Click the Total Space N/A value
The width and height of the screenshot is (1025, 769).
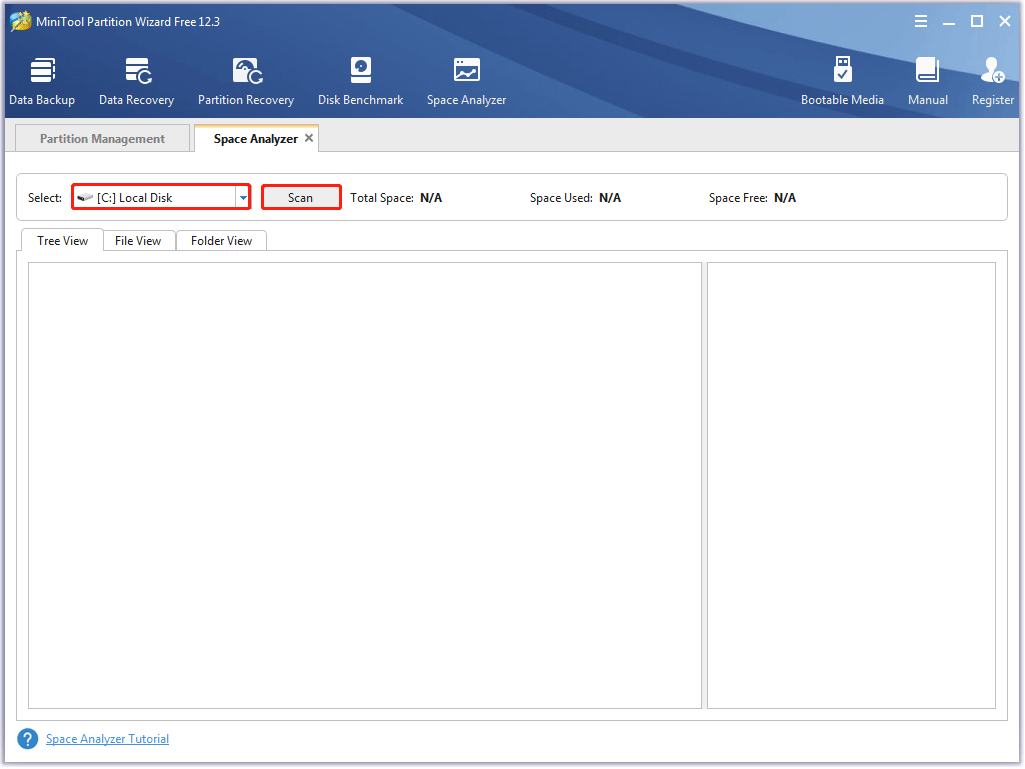pyautogui.click(x=431, y=198)
